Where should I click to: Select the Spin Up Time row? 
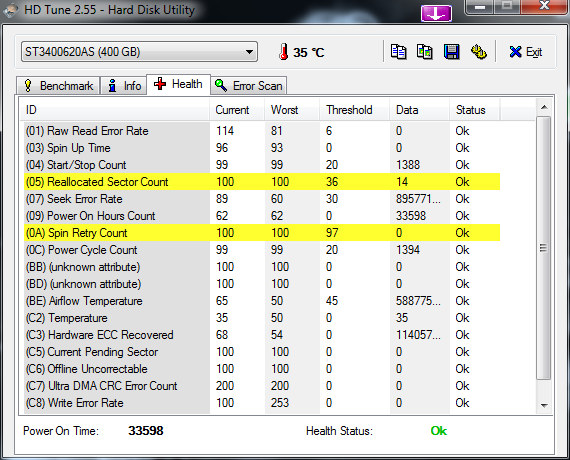262,148
